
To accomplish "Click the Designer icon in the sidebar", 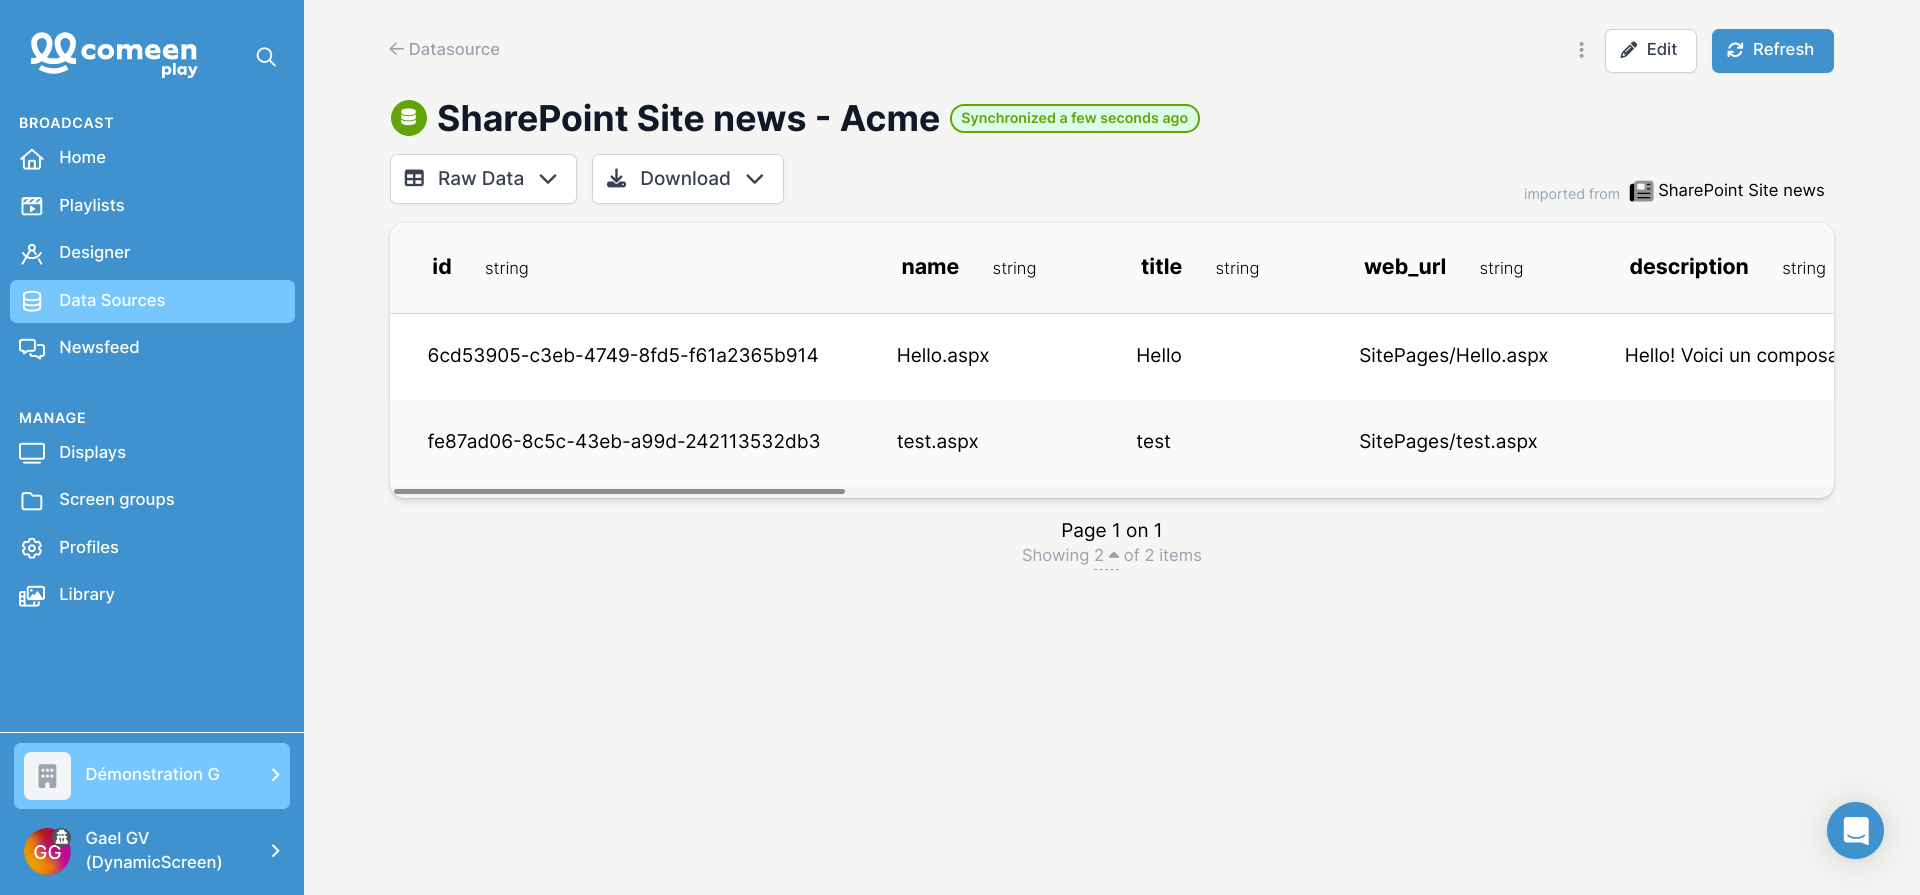I will click(x=32, y=253).
